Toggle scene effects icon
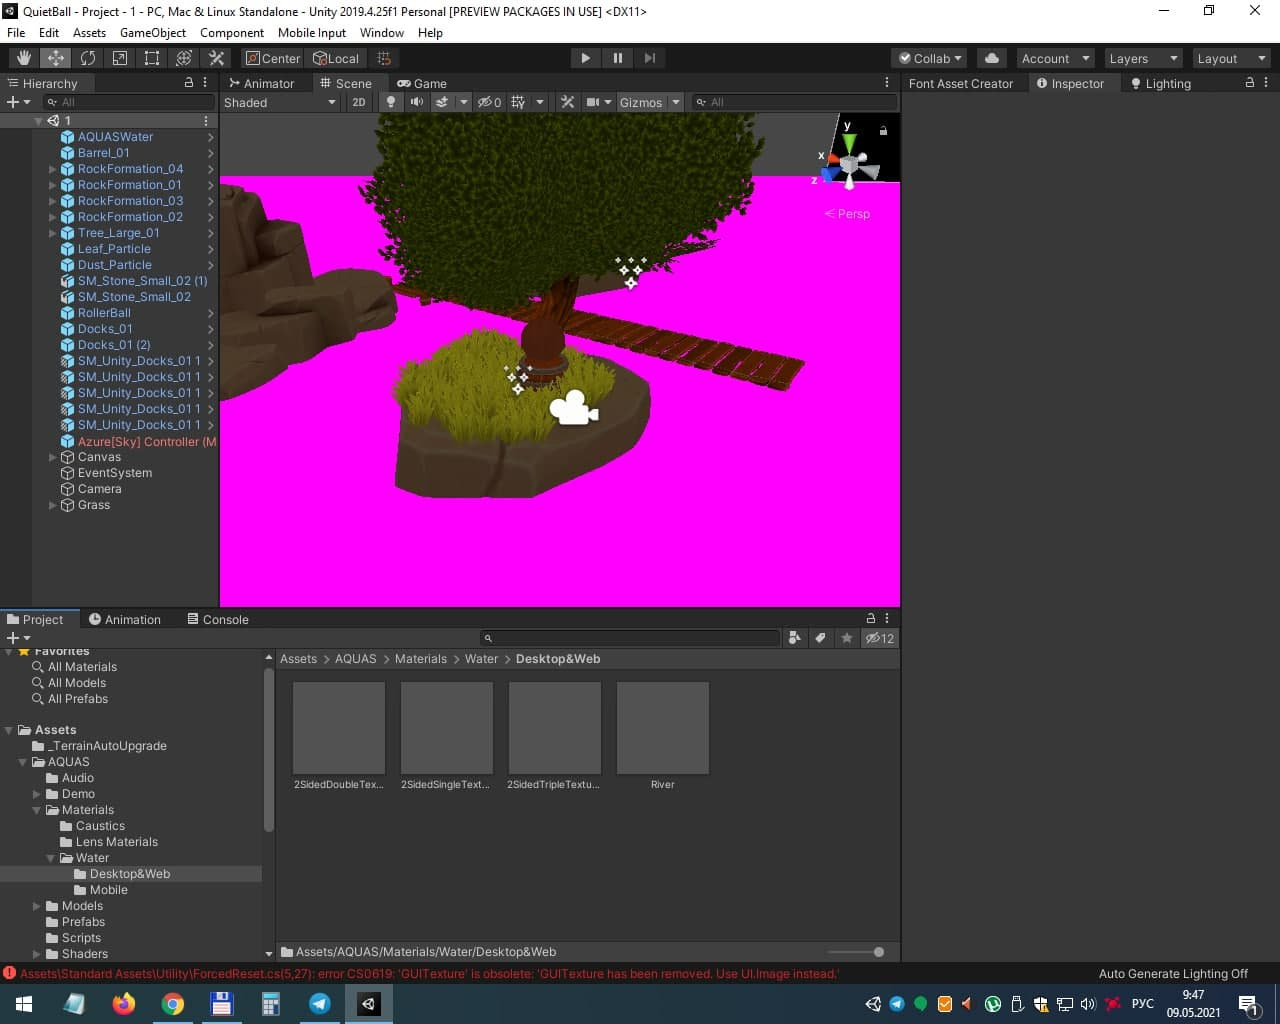Viewport: 1280px width, 1024px height. point(441,102)
